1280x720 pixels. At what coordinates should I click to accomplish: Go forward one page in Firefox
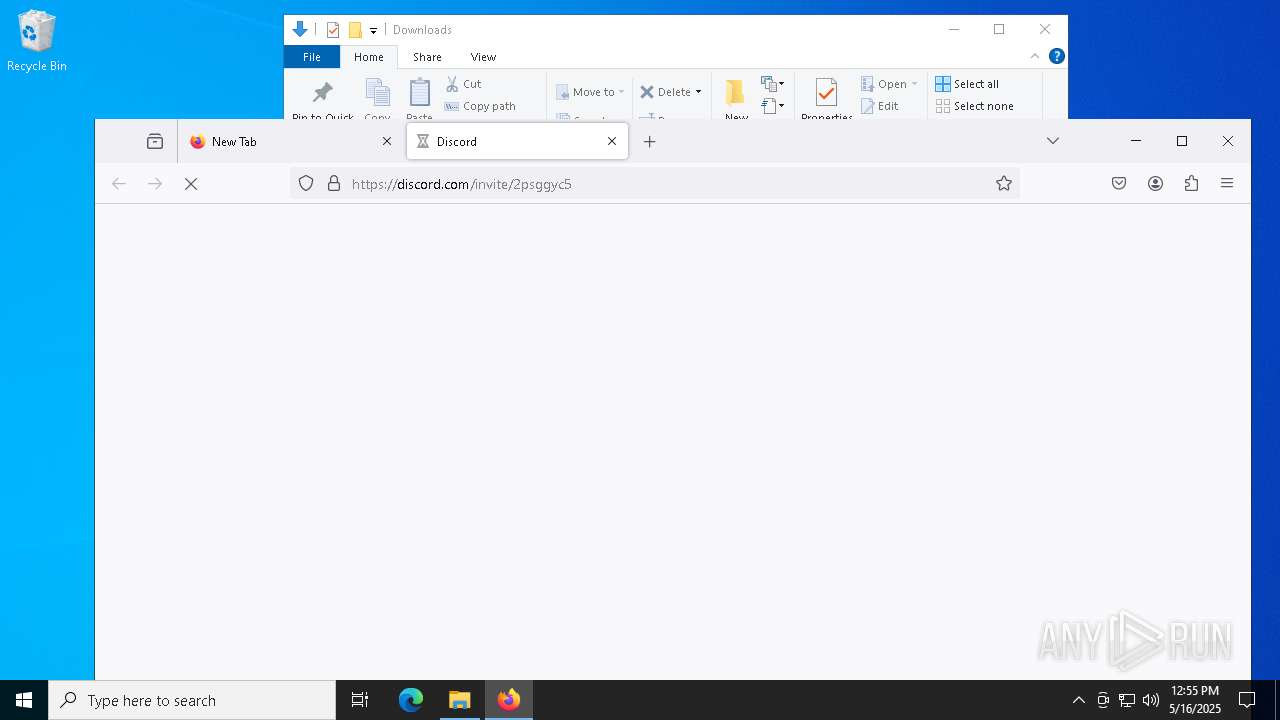[155, 183]
